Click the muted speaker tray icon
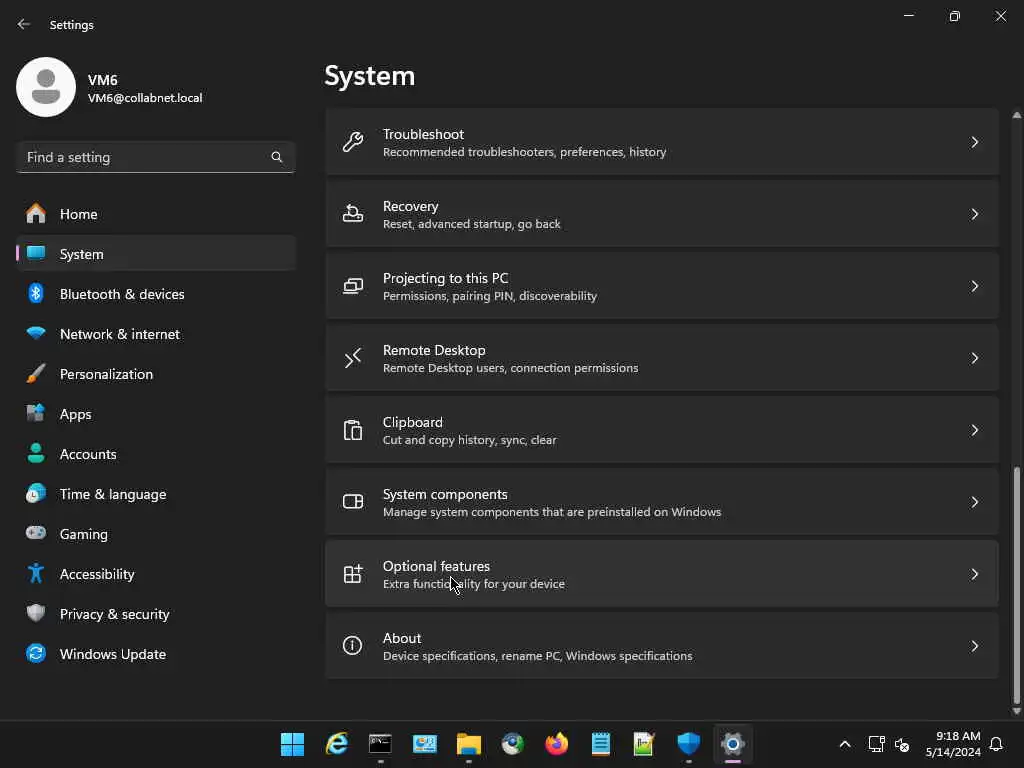Image resolution: width=1024 pixels, height=768 pixels. click(x=902, y=744)
